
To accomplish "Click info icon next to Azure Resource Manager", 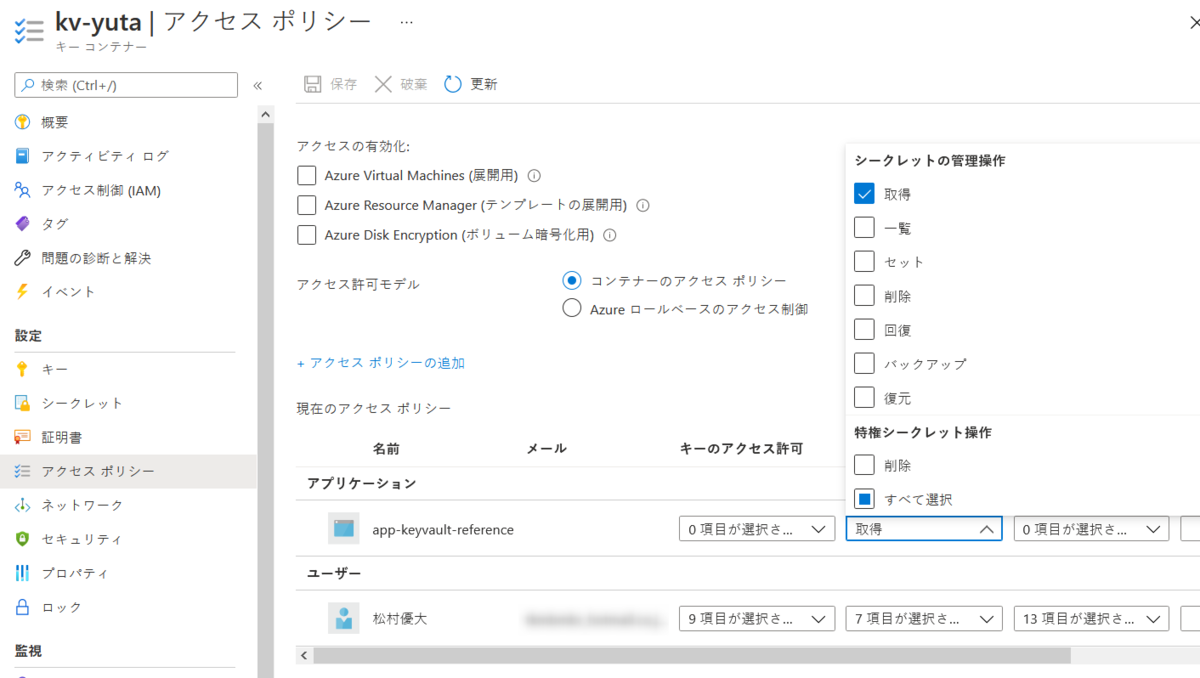I will click(x=643, y=206).
